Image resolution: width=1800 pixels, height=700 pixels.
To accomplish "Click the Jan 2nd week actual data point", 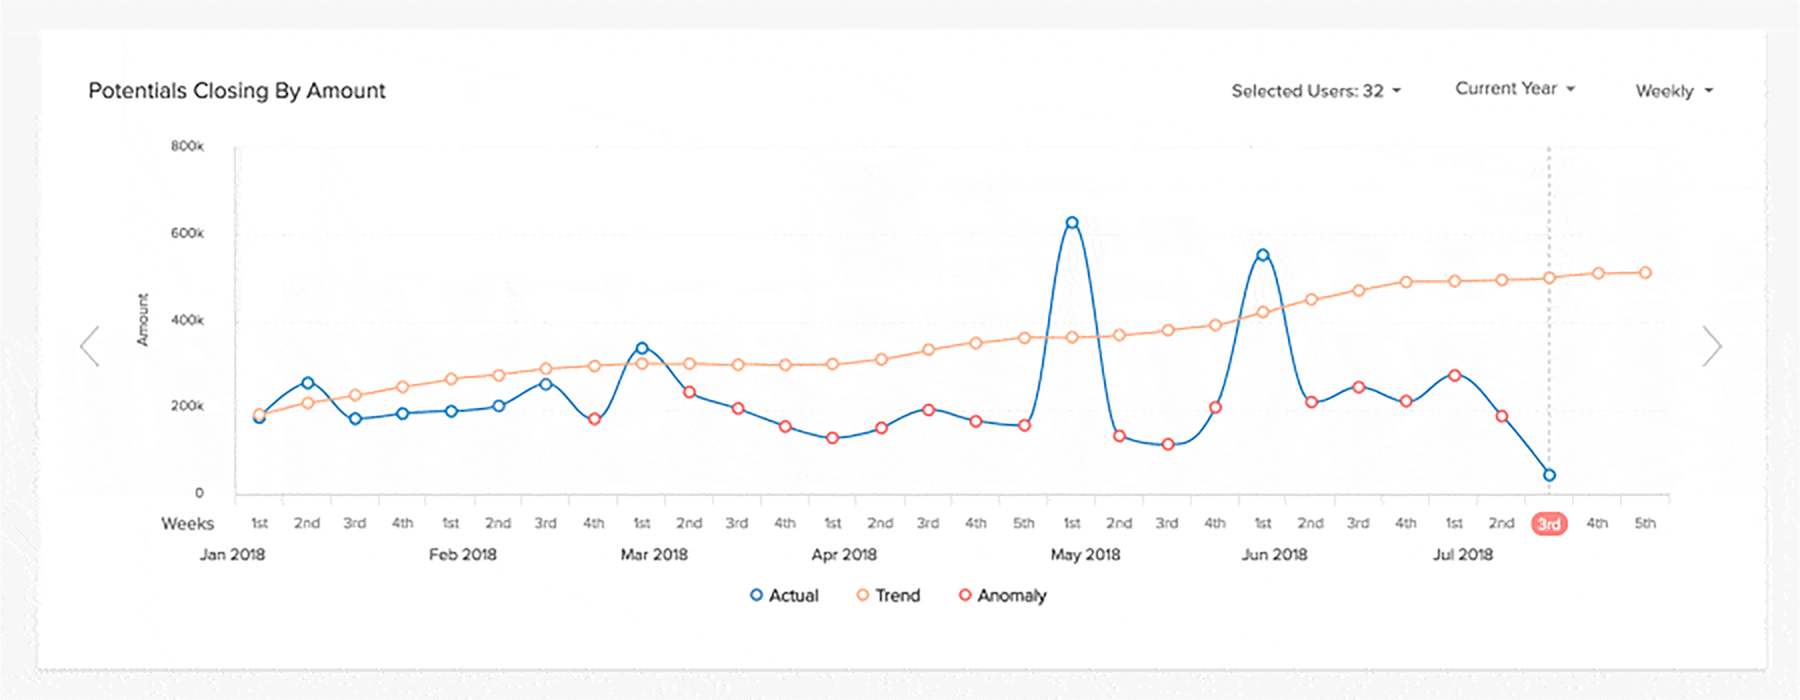I will tap(308, 383).
